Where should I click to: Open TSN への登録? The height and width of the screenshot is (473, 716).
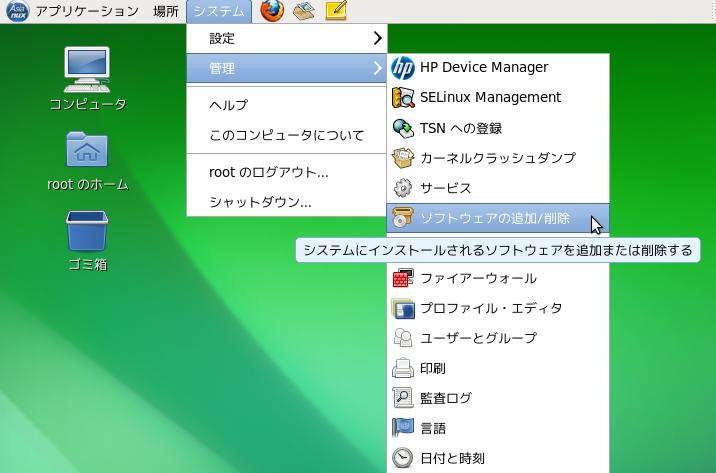coord(460,128)
